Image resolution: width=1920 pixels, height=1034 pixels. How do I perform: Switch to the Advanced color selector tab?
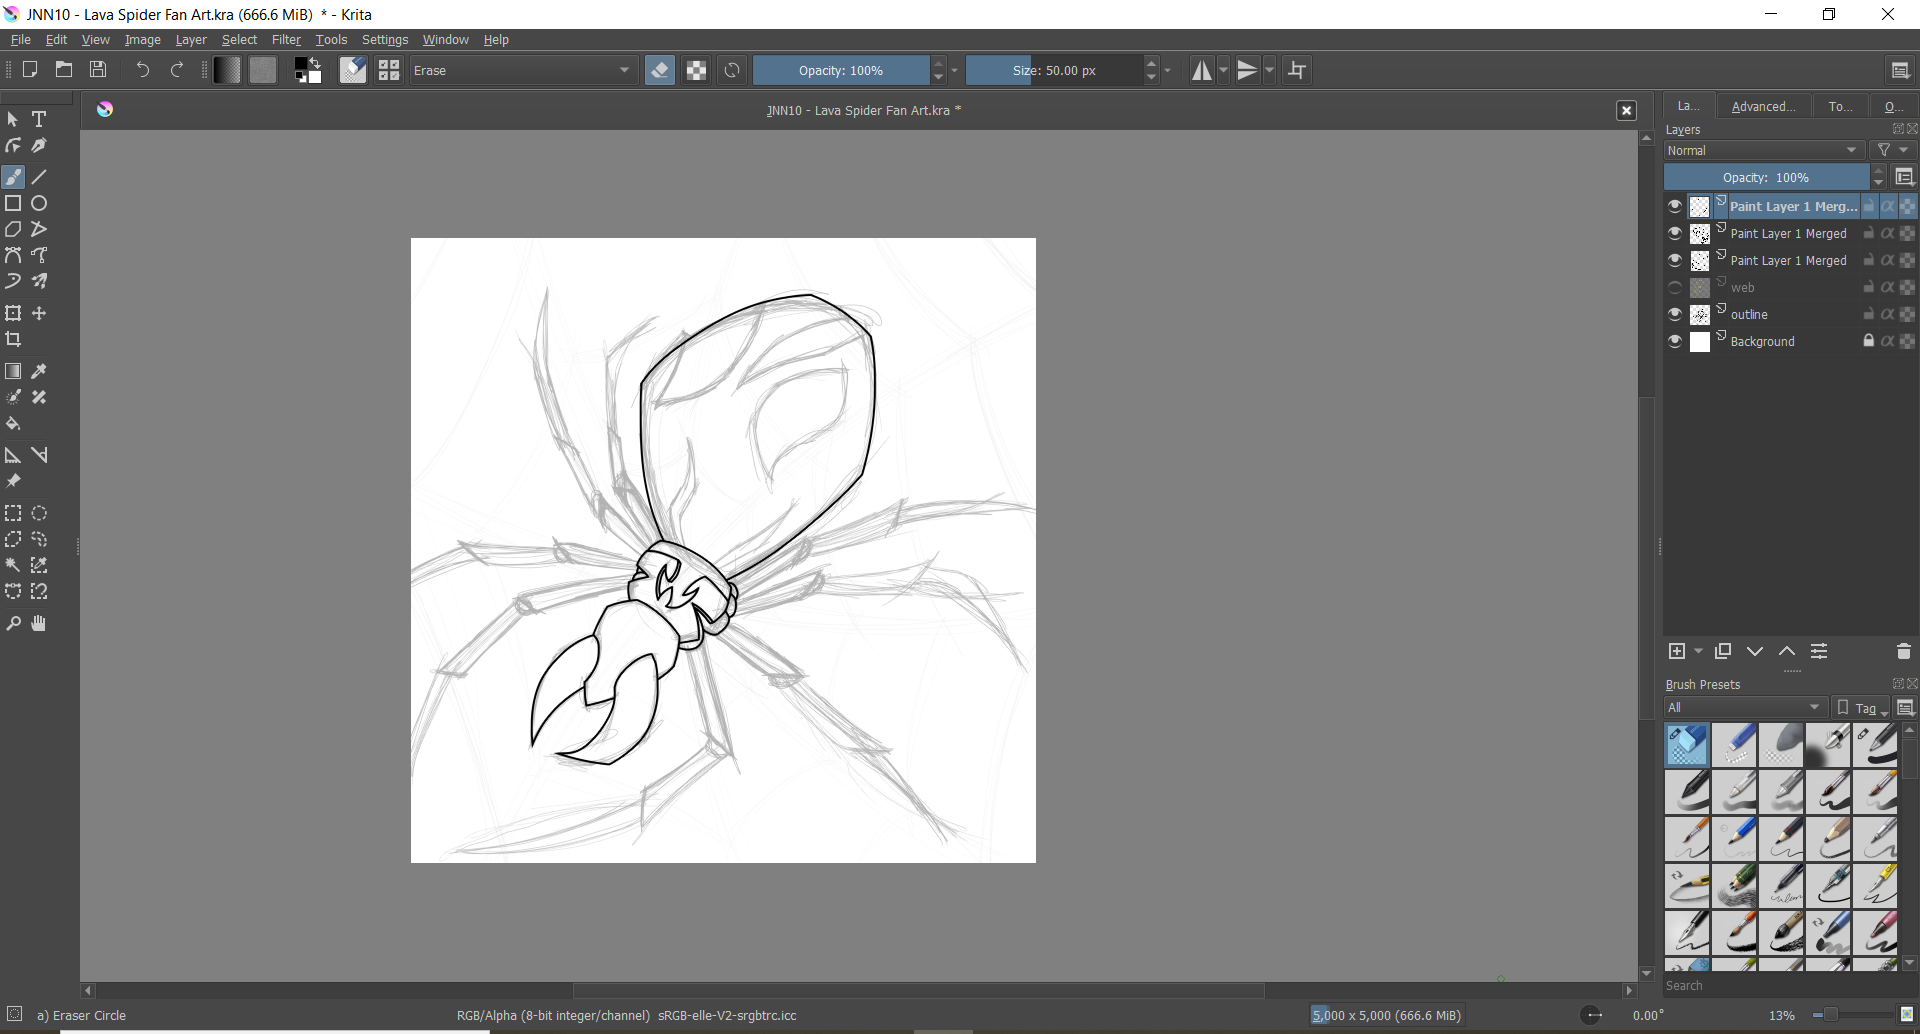[x=1763, y=106]
